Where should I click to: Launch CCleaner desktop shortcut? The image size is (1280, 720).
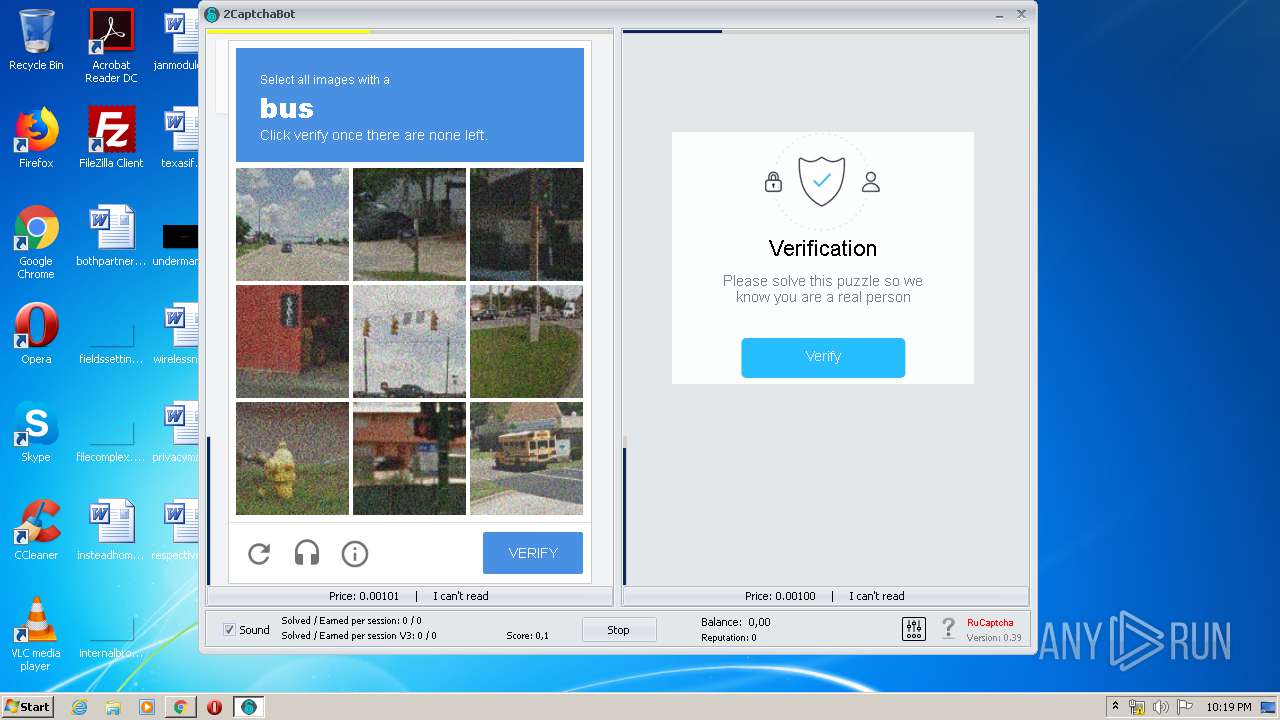click(x=36, y=530)
